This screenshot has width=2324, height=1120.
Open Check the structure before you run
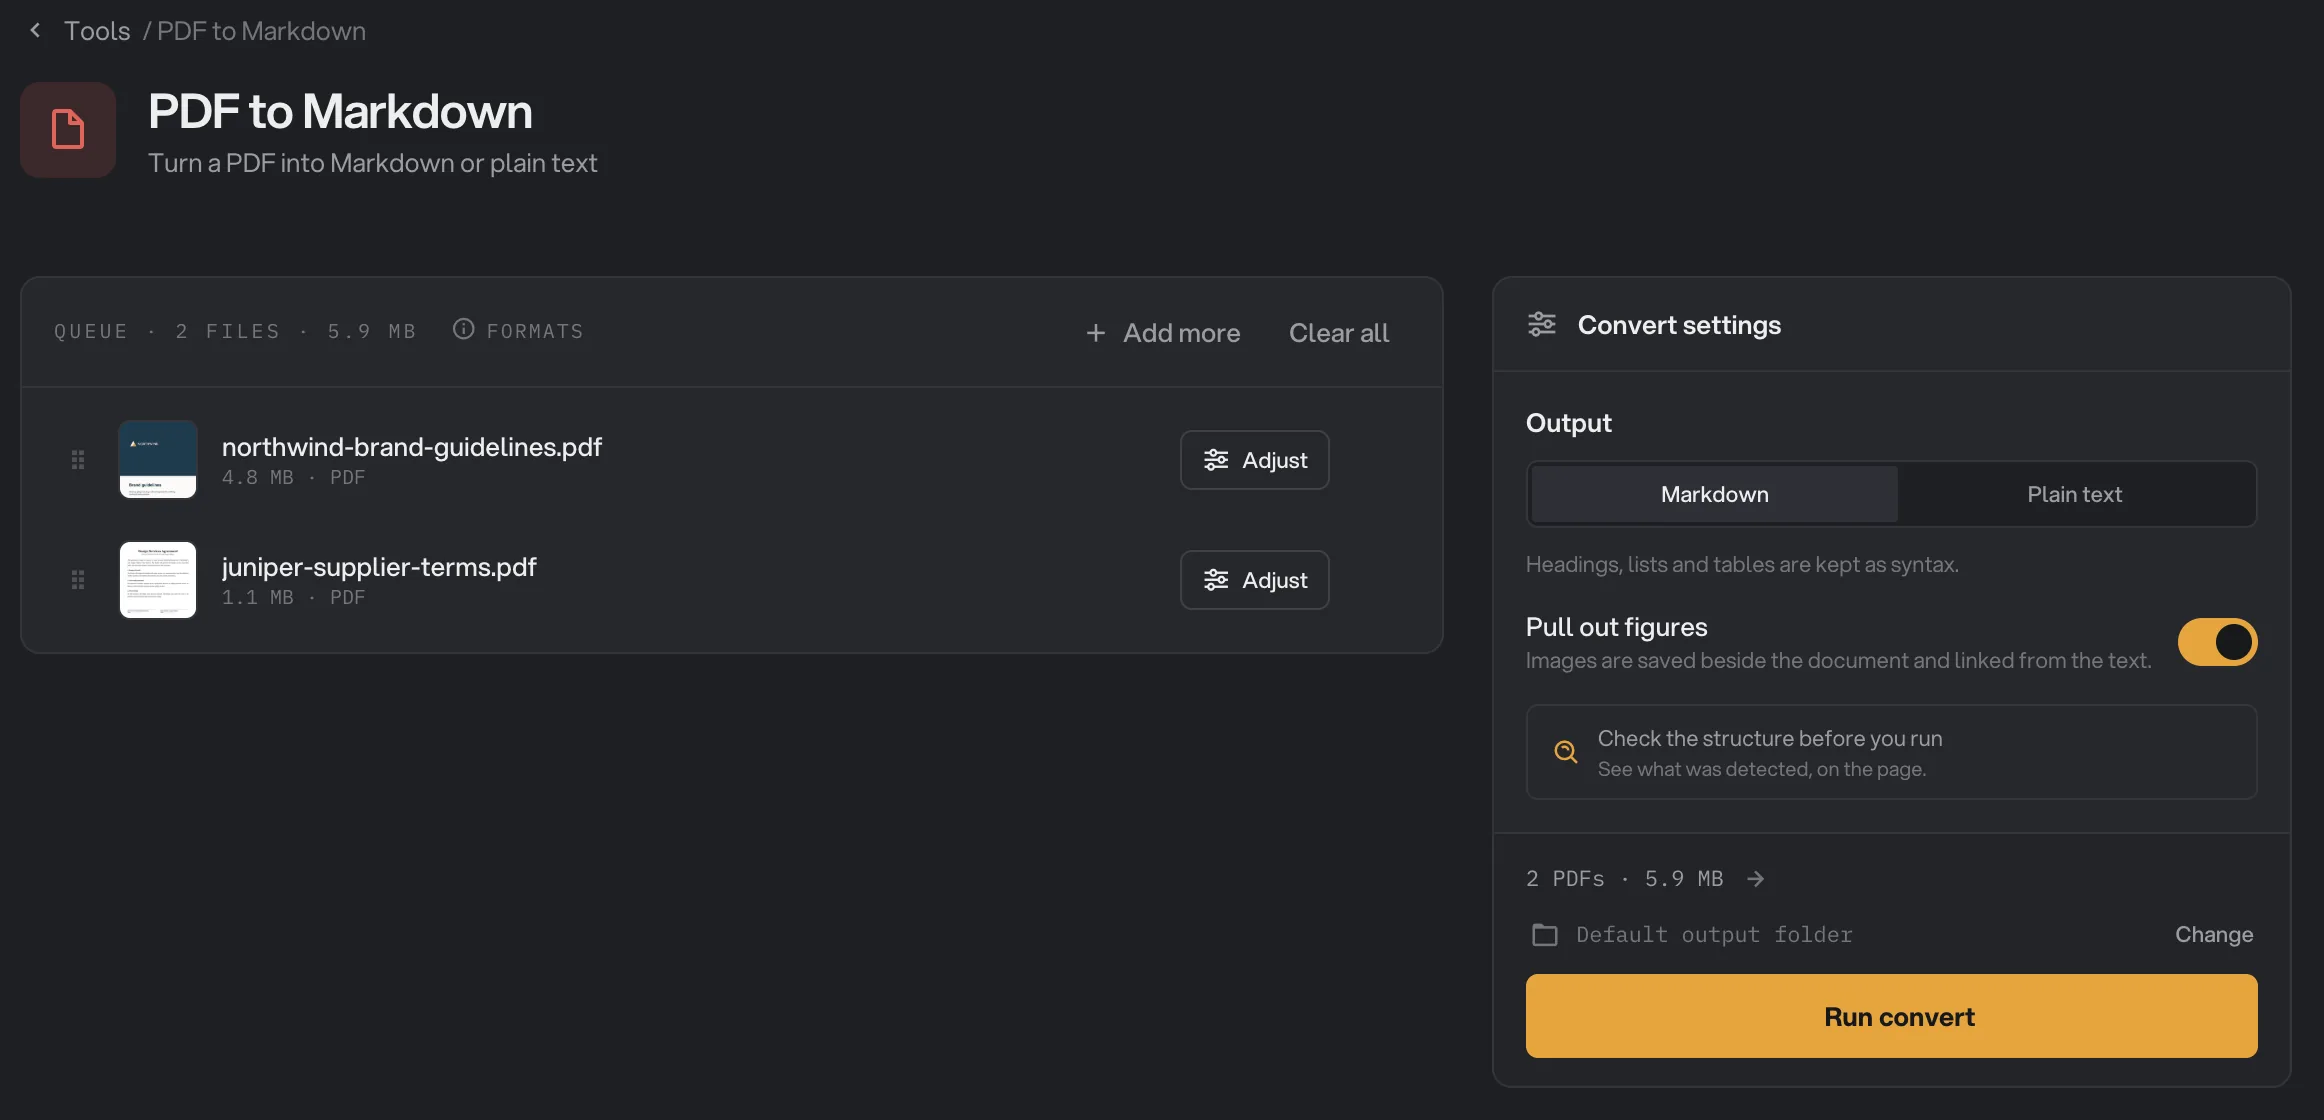click(1891, 752)
